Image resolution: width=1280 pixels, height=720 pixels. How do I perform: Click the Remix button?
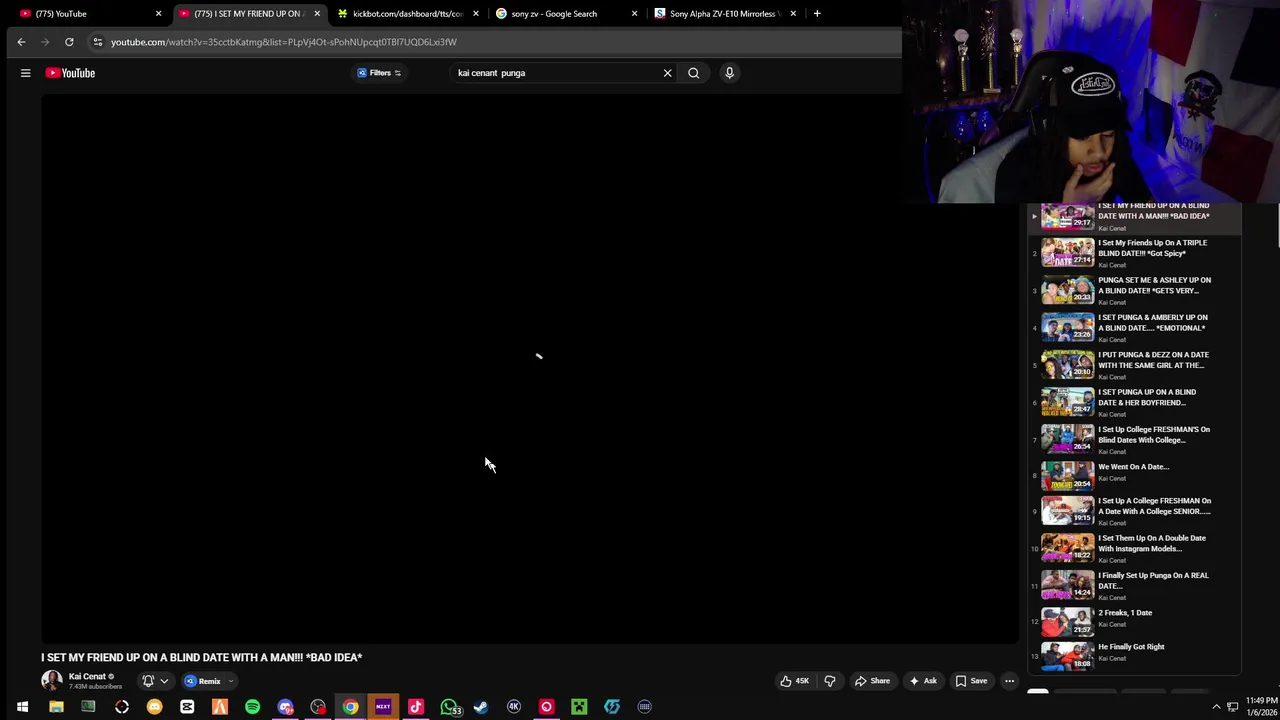202,681
